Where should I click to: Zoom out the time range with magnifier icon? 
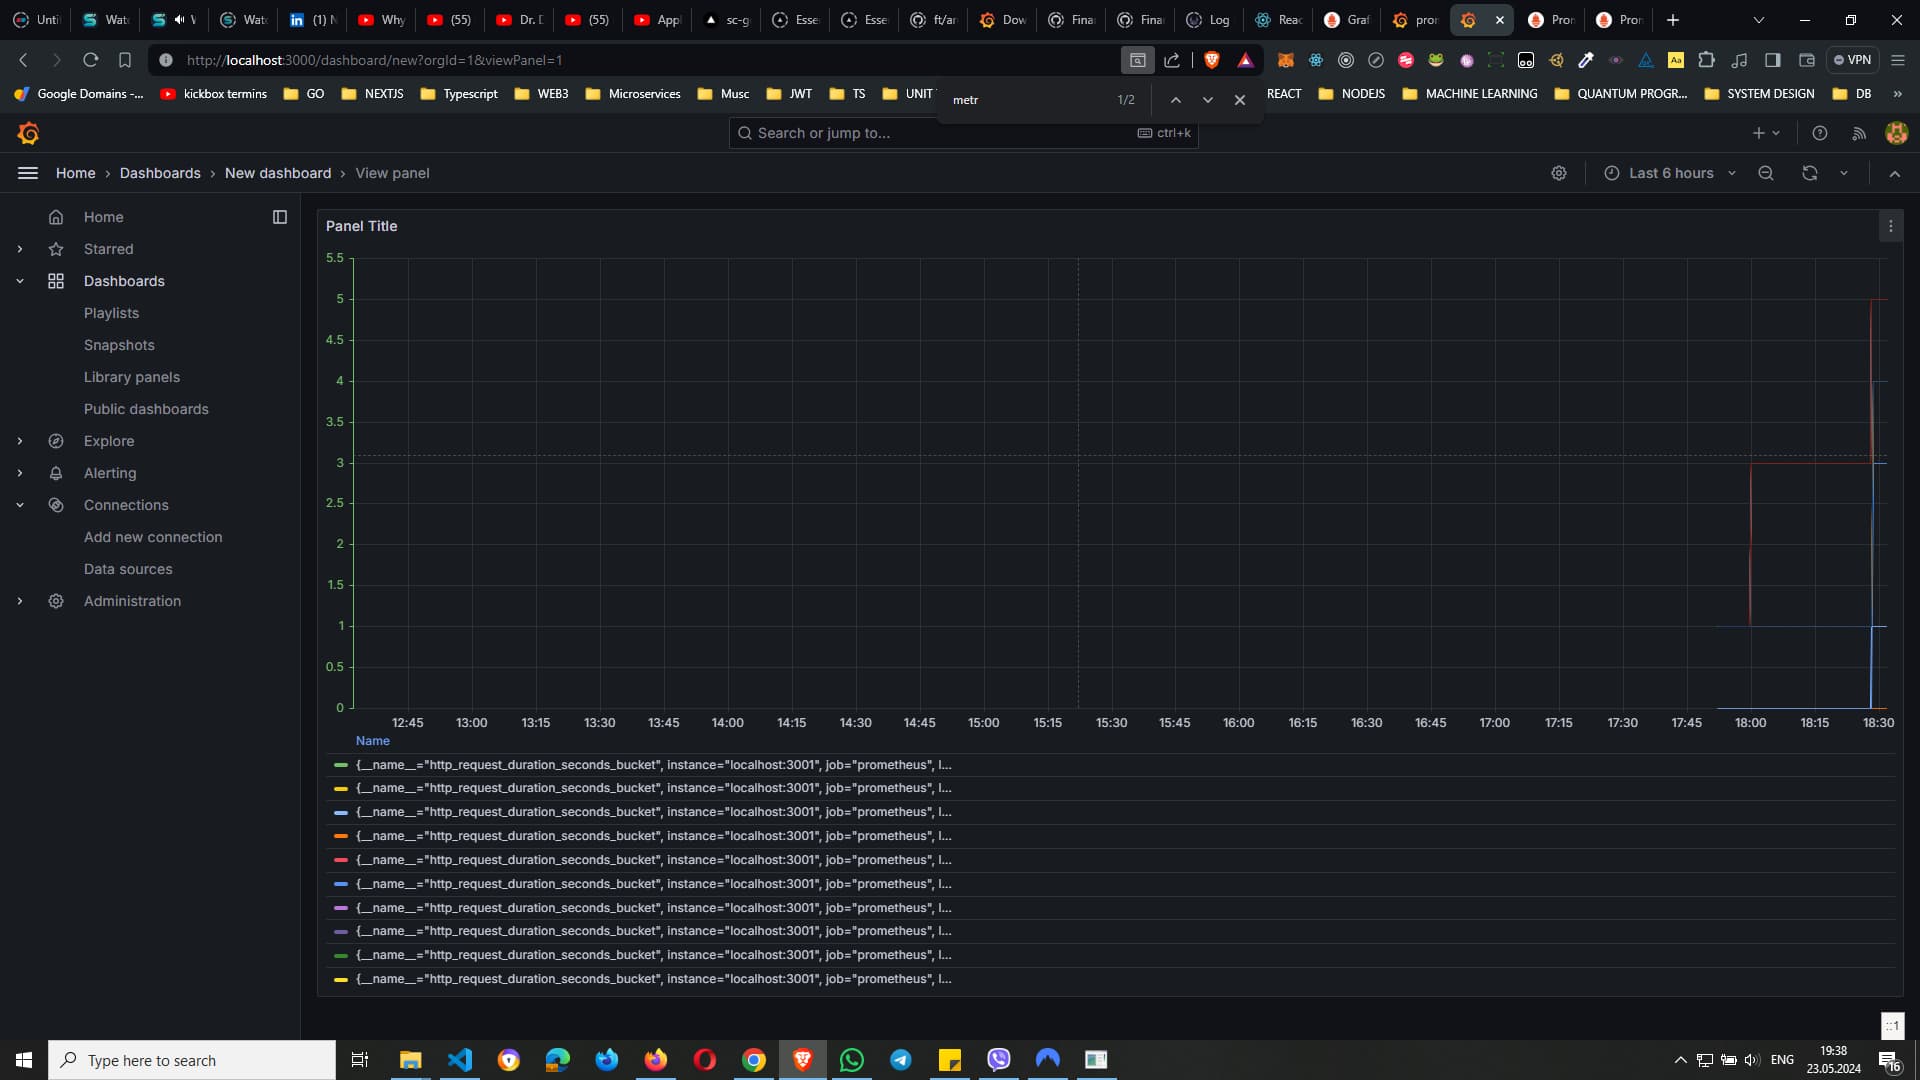pyautogui.click(x=1765, y=173)
